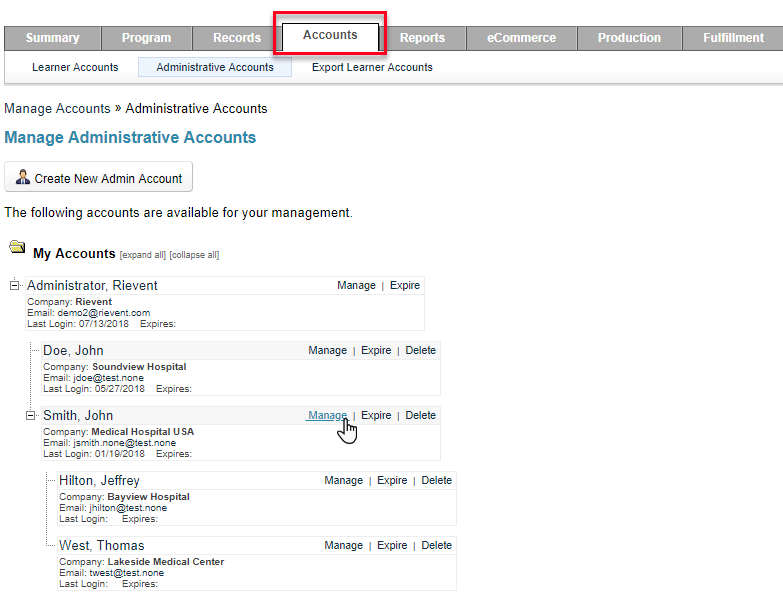The image size is (783, 614).
Task: Collapse the Smith, John tree node
Action: pos(30,415)
